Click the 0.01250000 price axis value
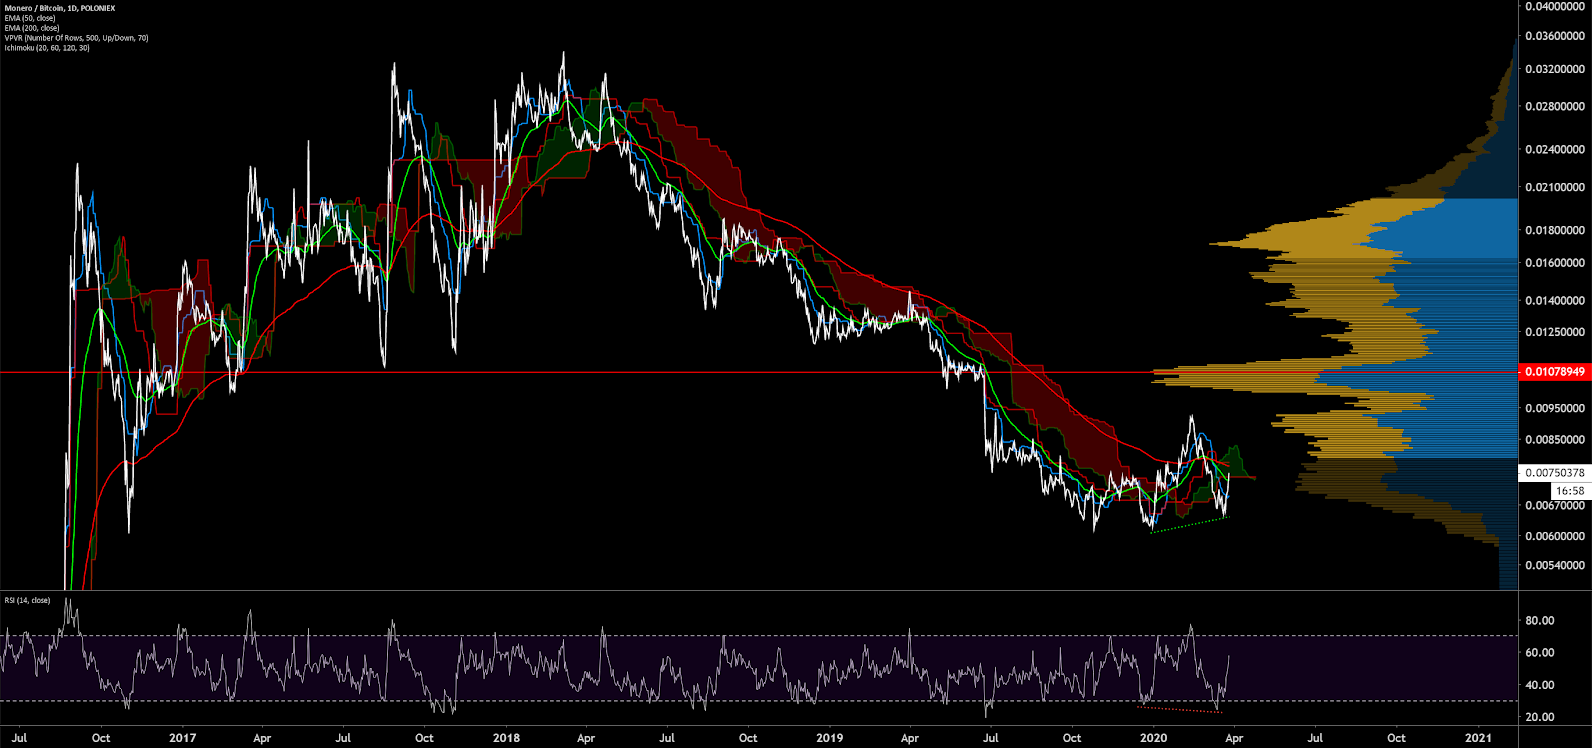This screenshot has height=748, width=1592. click(1554, 332)
